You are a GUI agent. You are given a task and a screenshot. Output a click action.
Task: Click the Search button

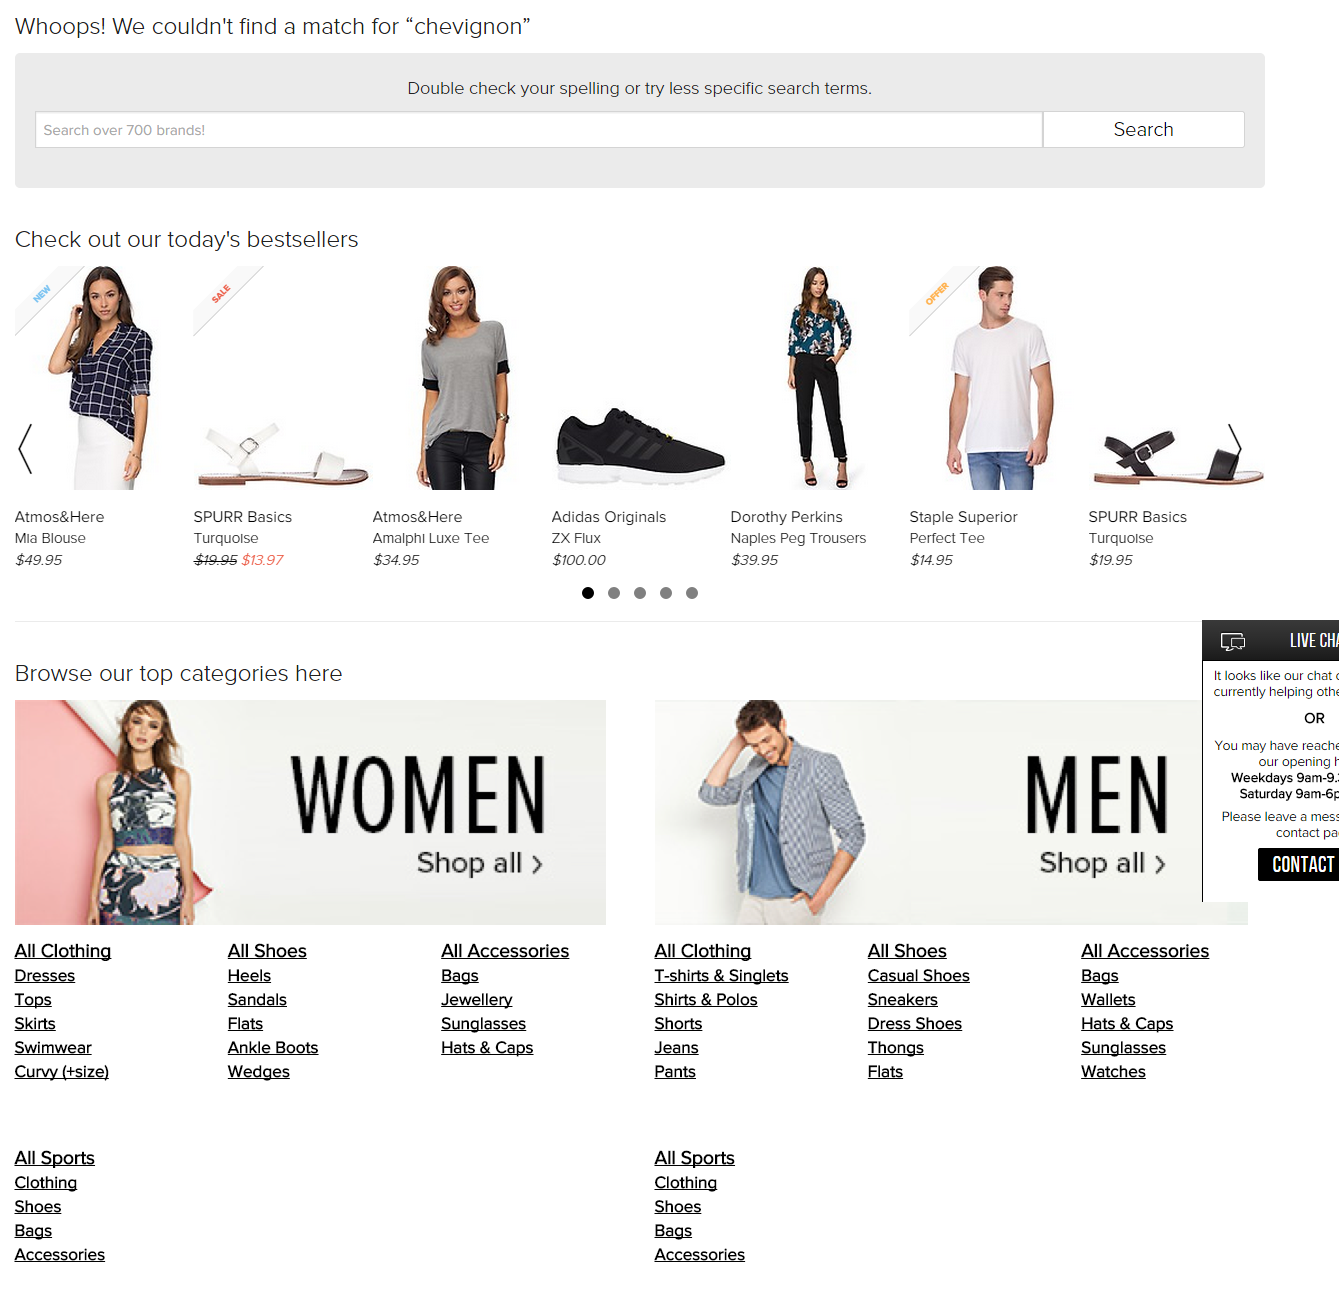(x=1144, y=130)
